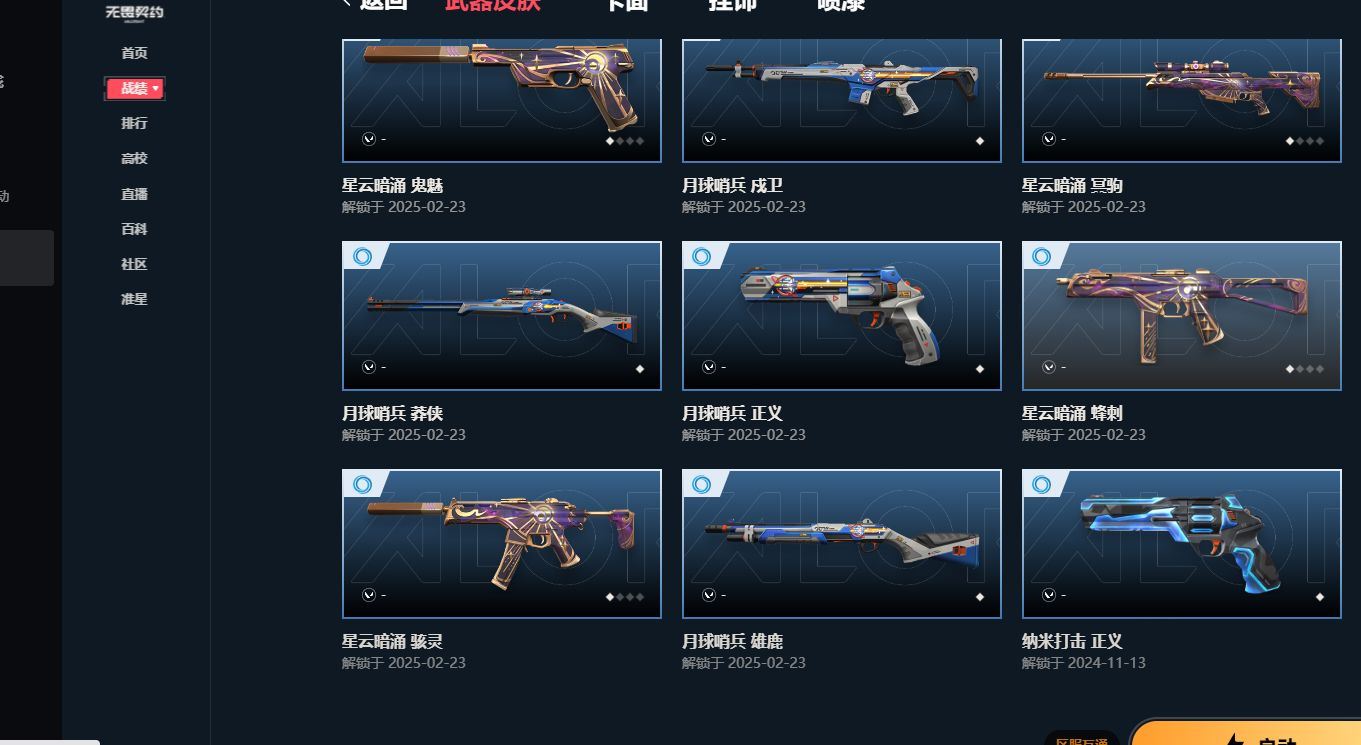Open the 首页 sidebar item
Screen dimensions: 1361x745
tap(134, 53)
